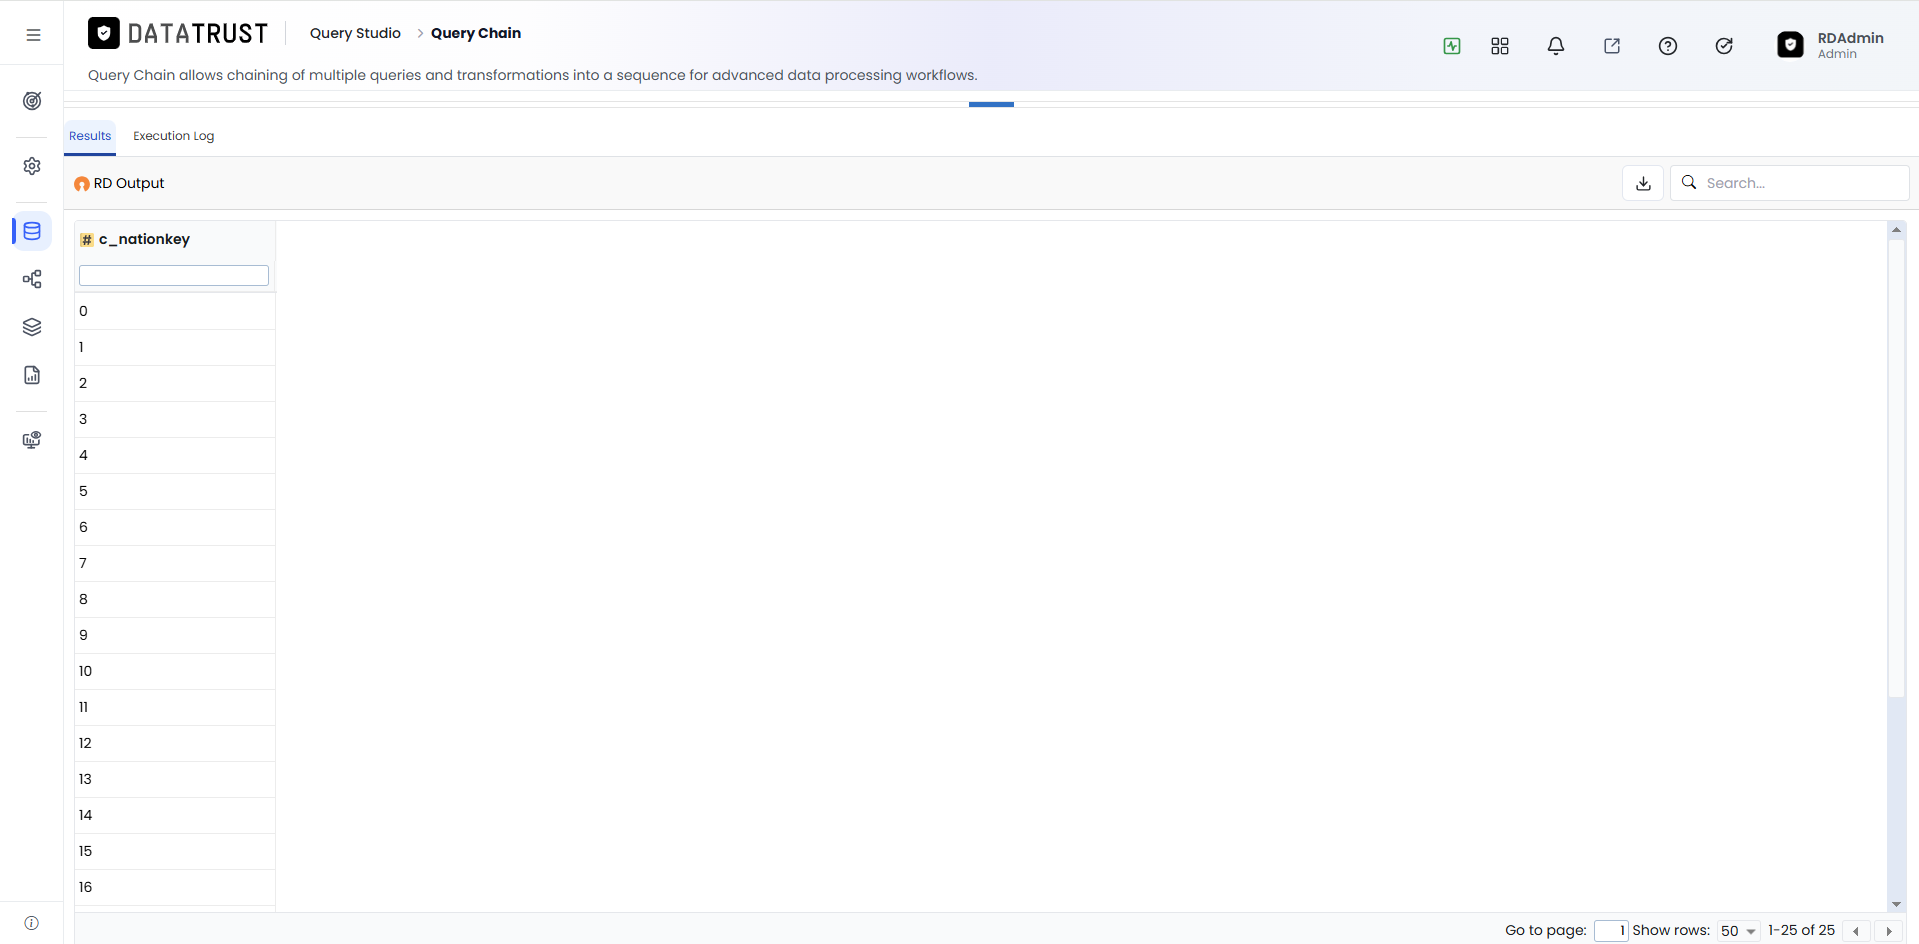Click the target icon in sidebar
Viewport: 1919px width, 944px height.
click(32, 101)
